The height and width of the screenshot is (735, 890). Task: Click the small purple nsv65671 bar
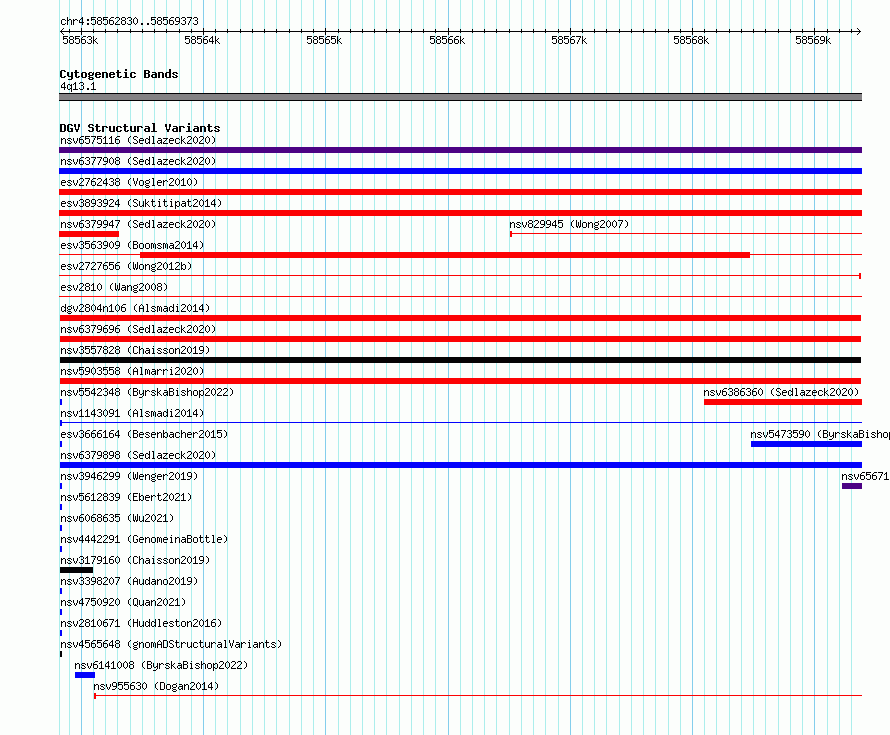pos(852,486)
